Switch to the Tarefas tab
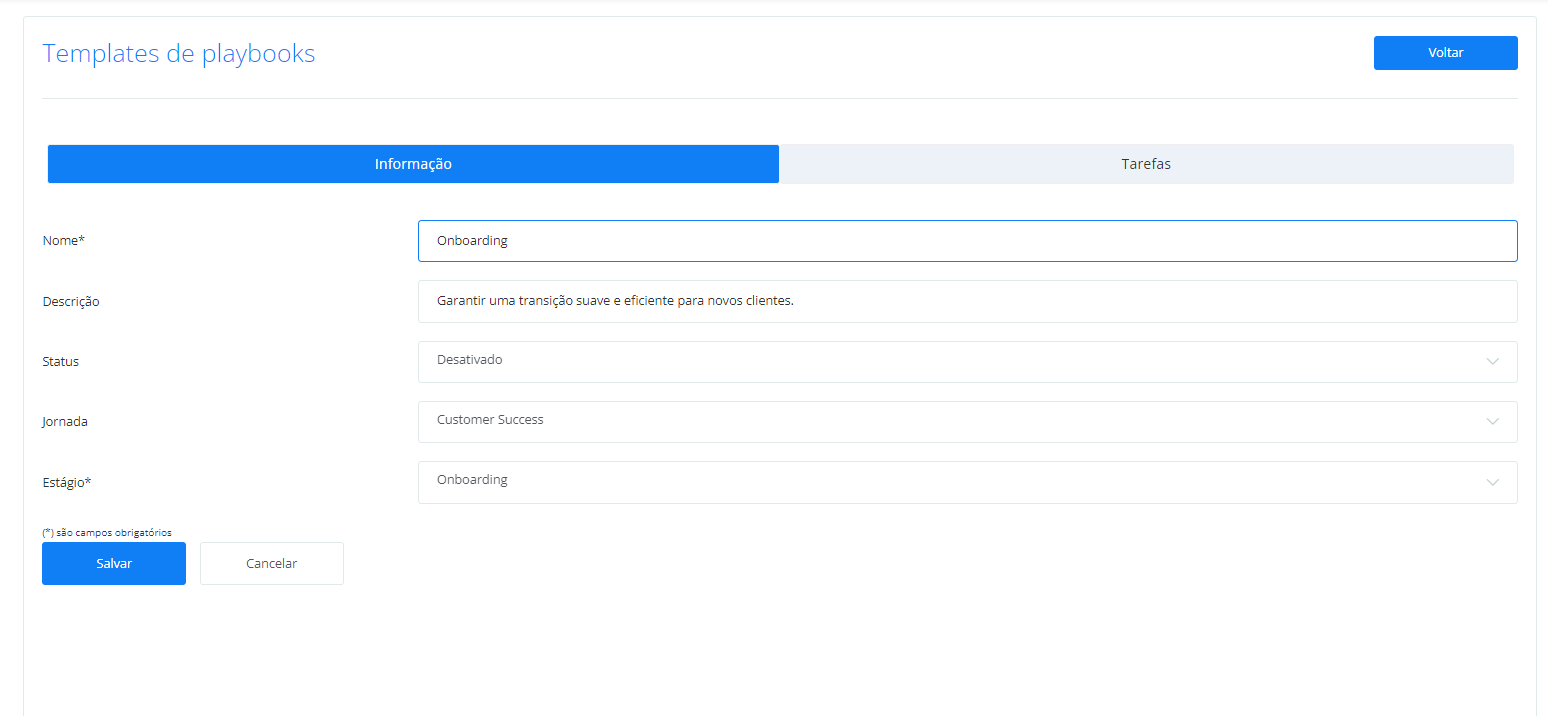 pyautogui.click(x=1145, y=164)
